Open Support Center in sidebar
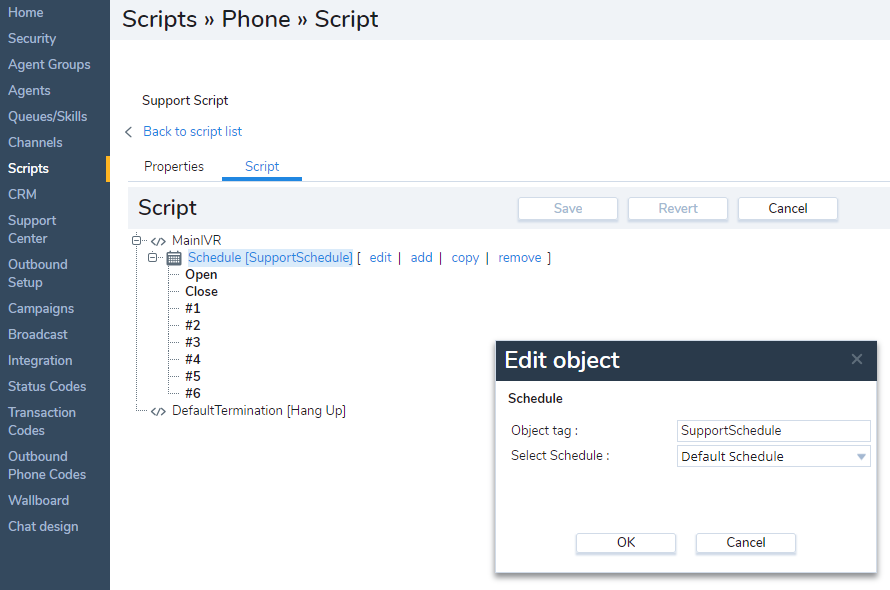 (32, 229)
